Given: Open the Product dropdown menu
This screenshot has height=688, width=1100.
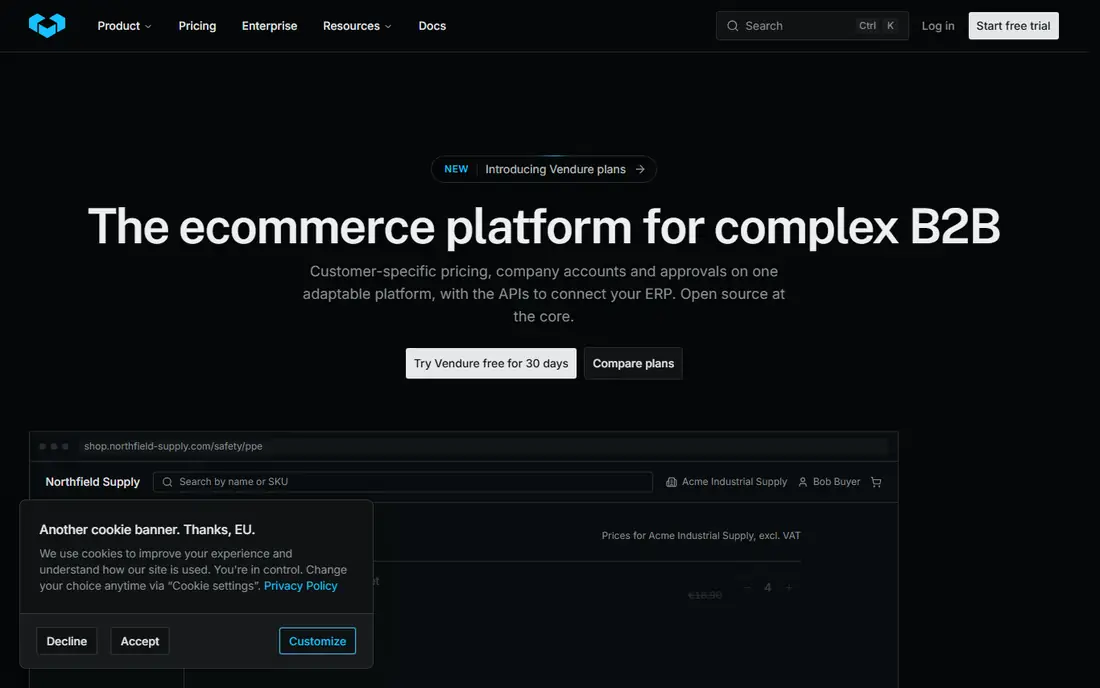Looking at the screenshot, I should pyautogui.click(x=124, y=26).
